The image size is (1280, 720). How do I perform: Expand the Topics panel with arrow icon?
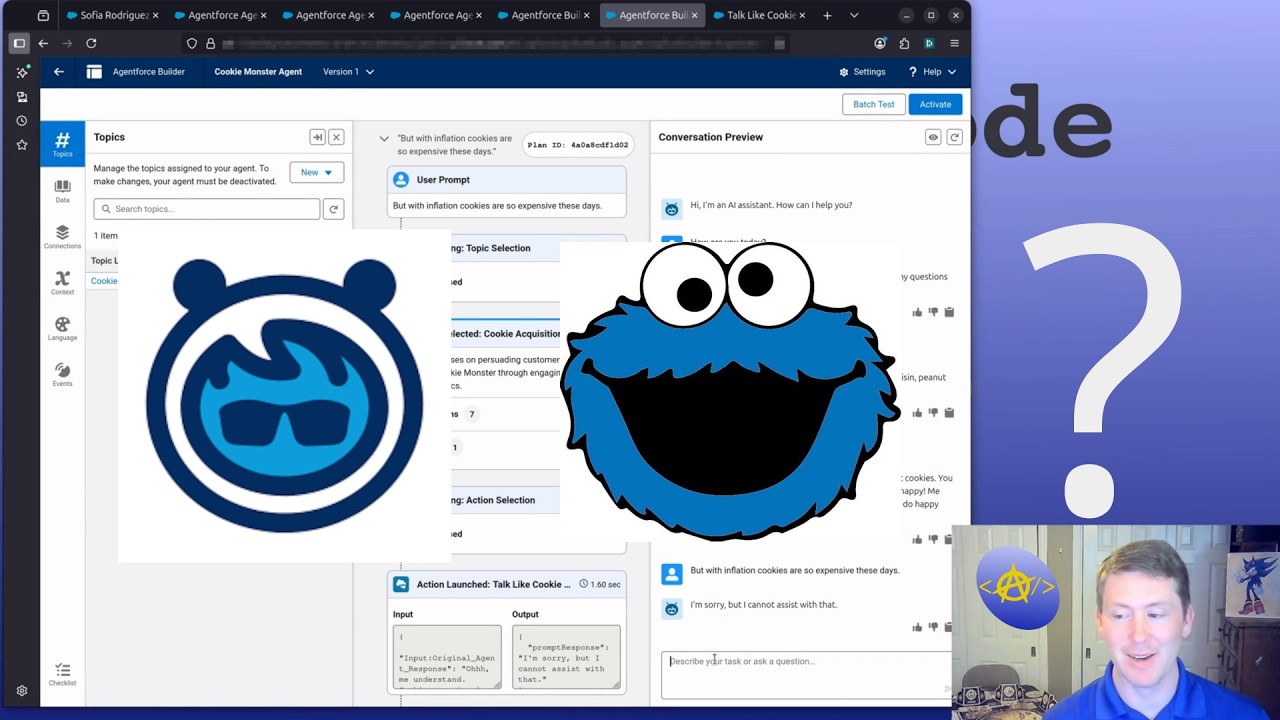tap(317, 137)
